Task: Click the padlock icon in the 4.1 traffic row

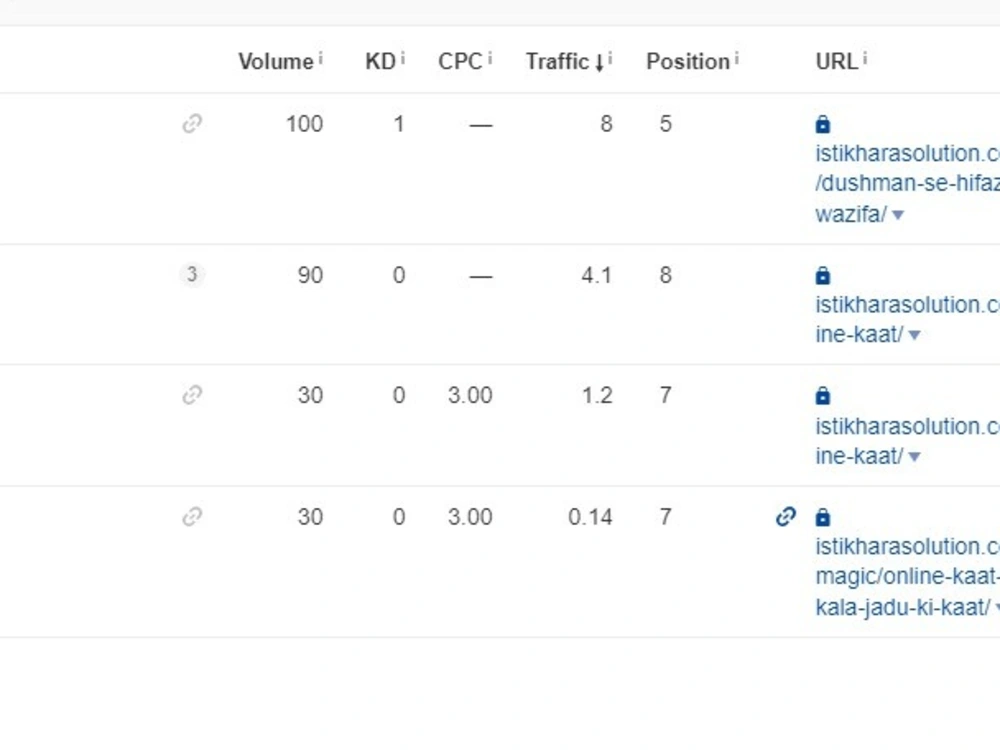Action: [x=823, y=276]
